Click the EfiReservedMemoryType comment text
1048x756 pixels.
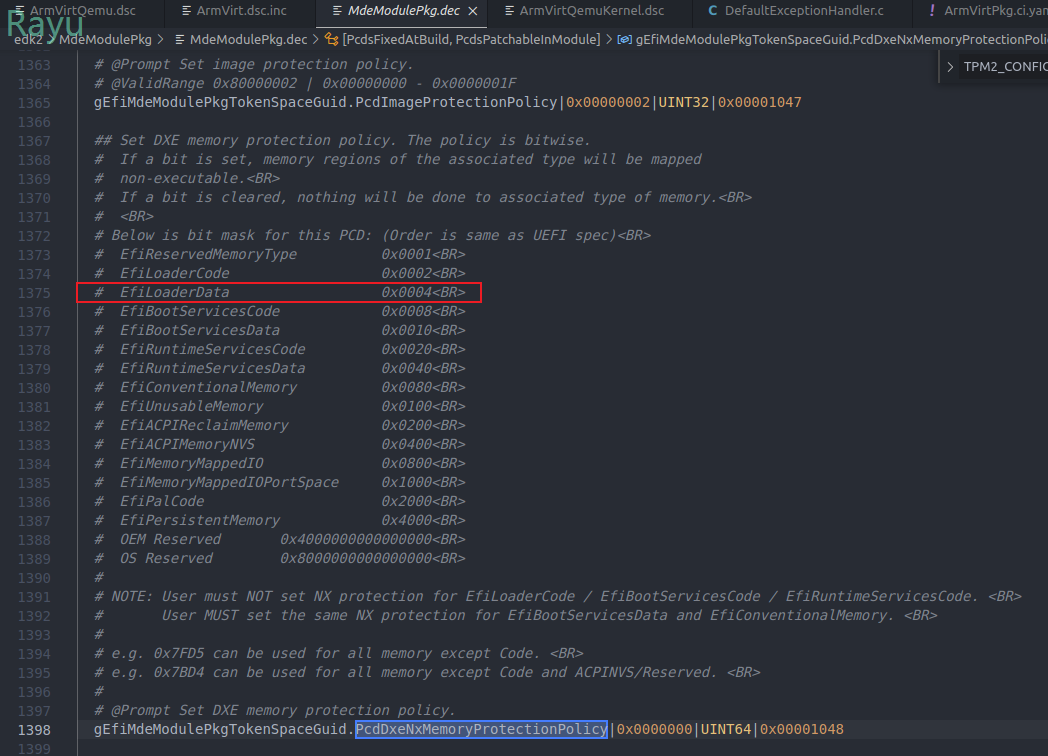point(209,254)
